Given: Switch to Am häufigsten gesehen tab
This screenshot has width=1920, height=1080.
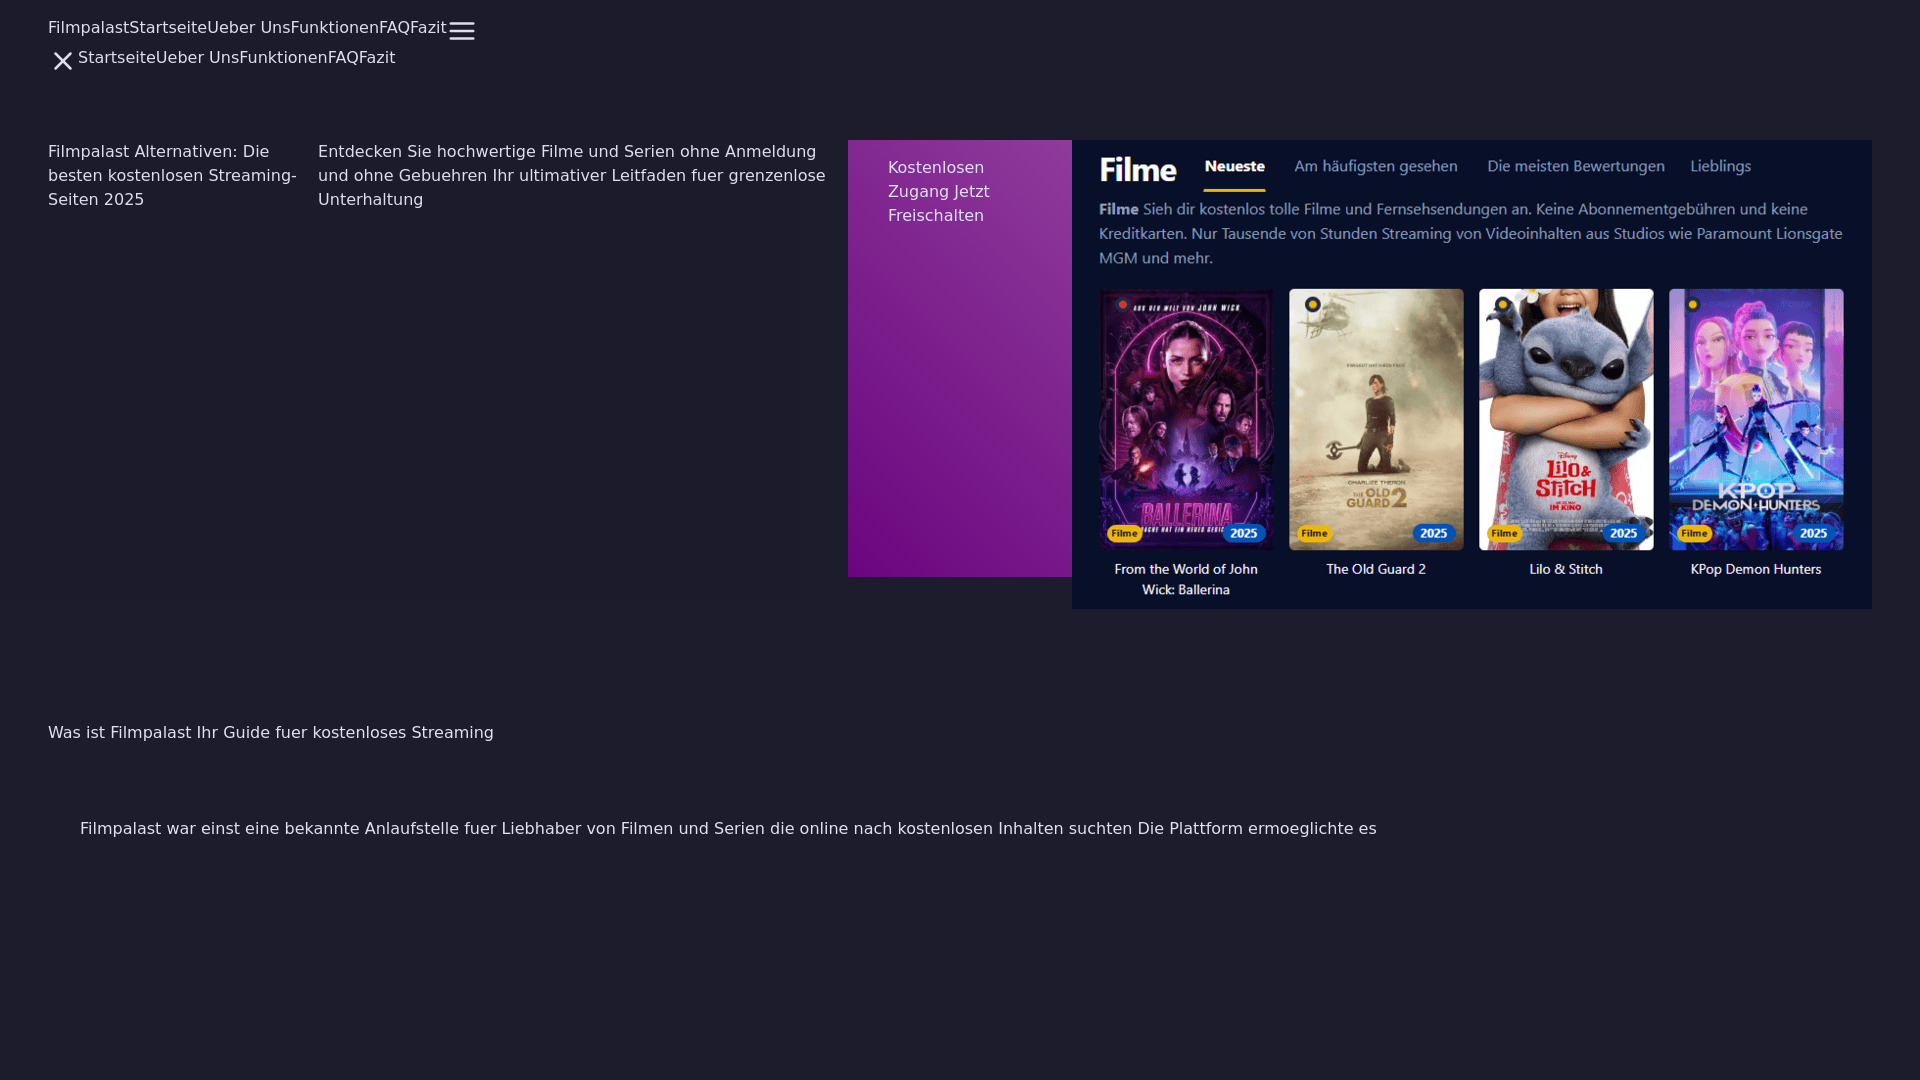Looking at the screenshot, I should [1376, 167].
